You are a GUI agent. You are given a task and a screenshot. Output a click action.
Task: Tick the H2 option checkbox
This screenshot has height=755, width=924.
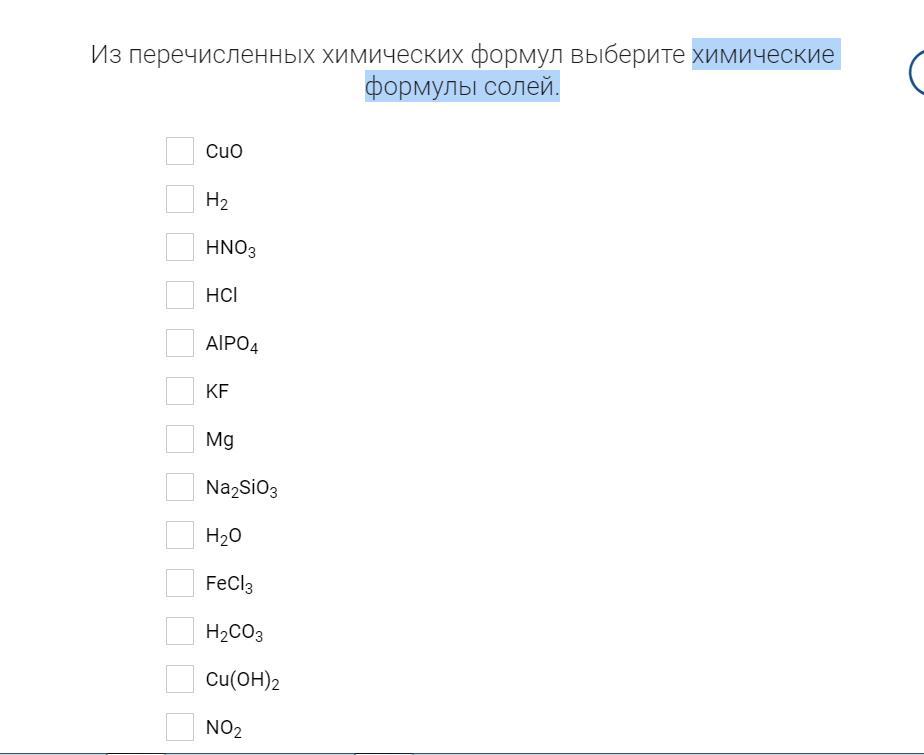click(180, 199)
